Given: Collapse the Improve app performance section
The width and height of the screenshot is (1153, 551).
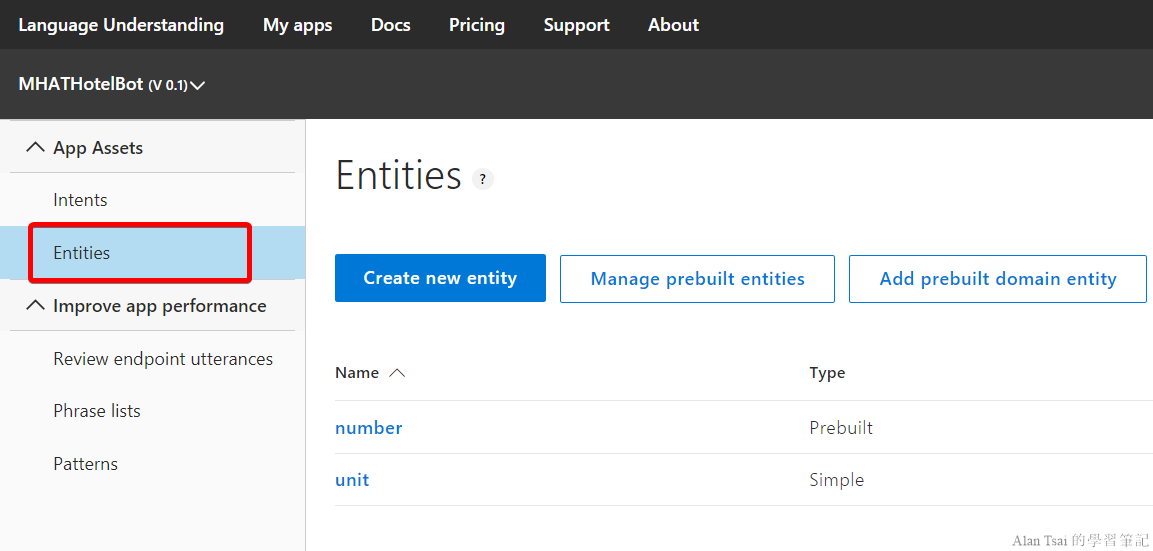Looking at the screenshot, I should (36, 306).
